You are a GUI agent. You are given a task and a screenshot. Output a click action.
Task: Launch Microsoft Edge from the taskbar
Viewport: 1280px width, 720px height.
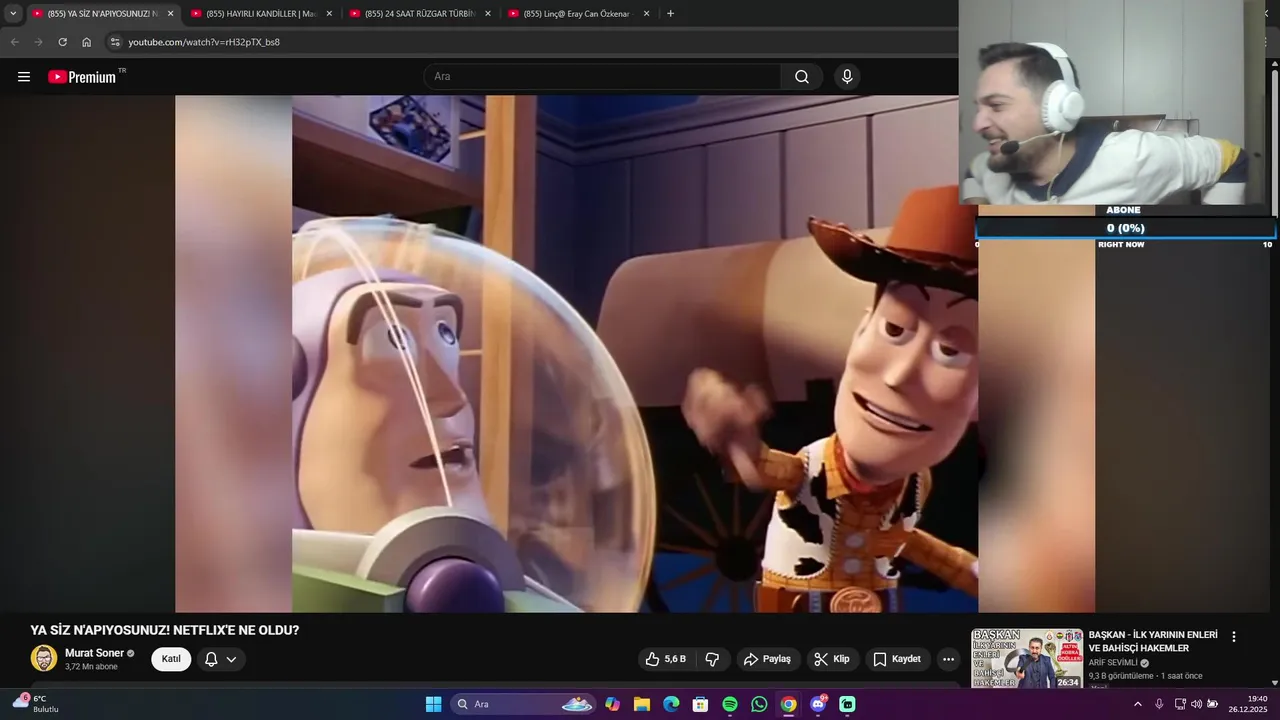tap(671, 704)
